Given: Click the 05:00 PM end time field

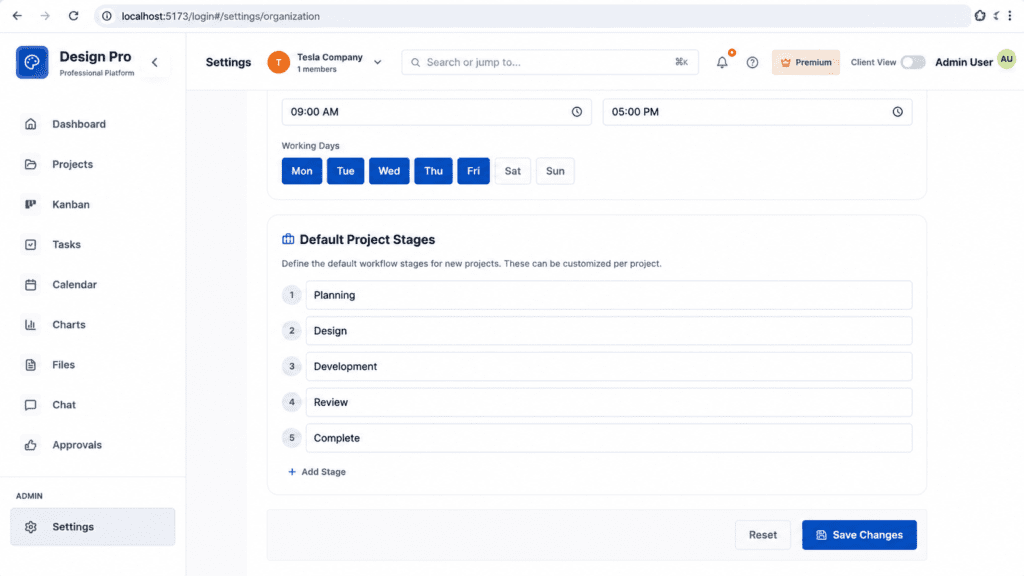Looking at the screenshot, I should (758, 112).
